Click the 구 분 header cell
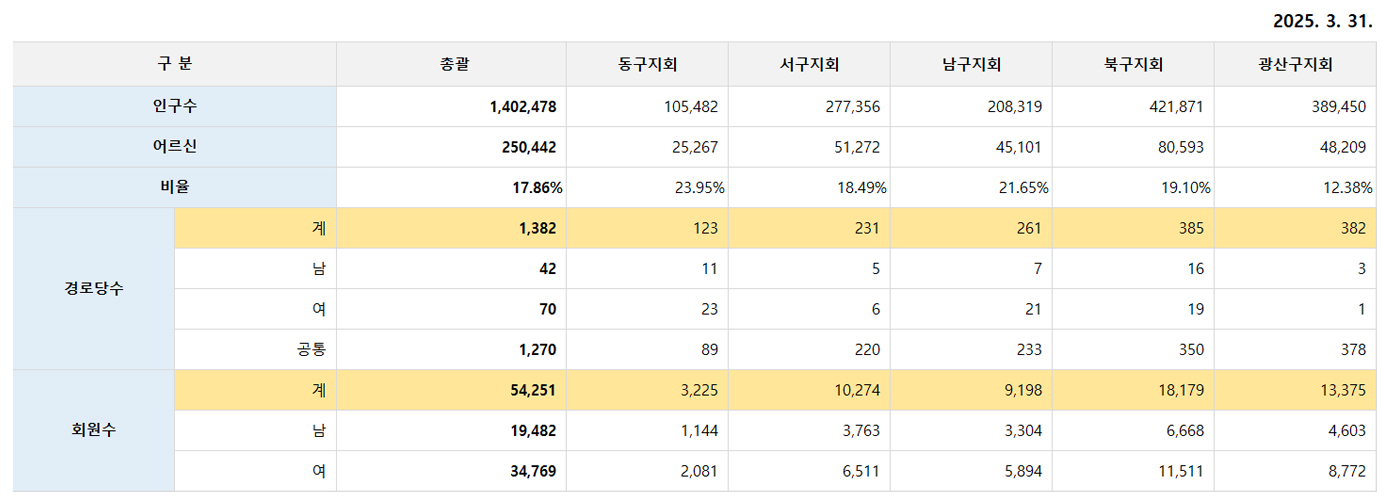The height and width of the screenshot is (500, 1400). (175, 64)
